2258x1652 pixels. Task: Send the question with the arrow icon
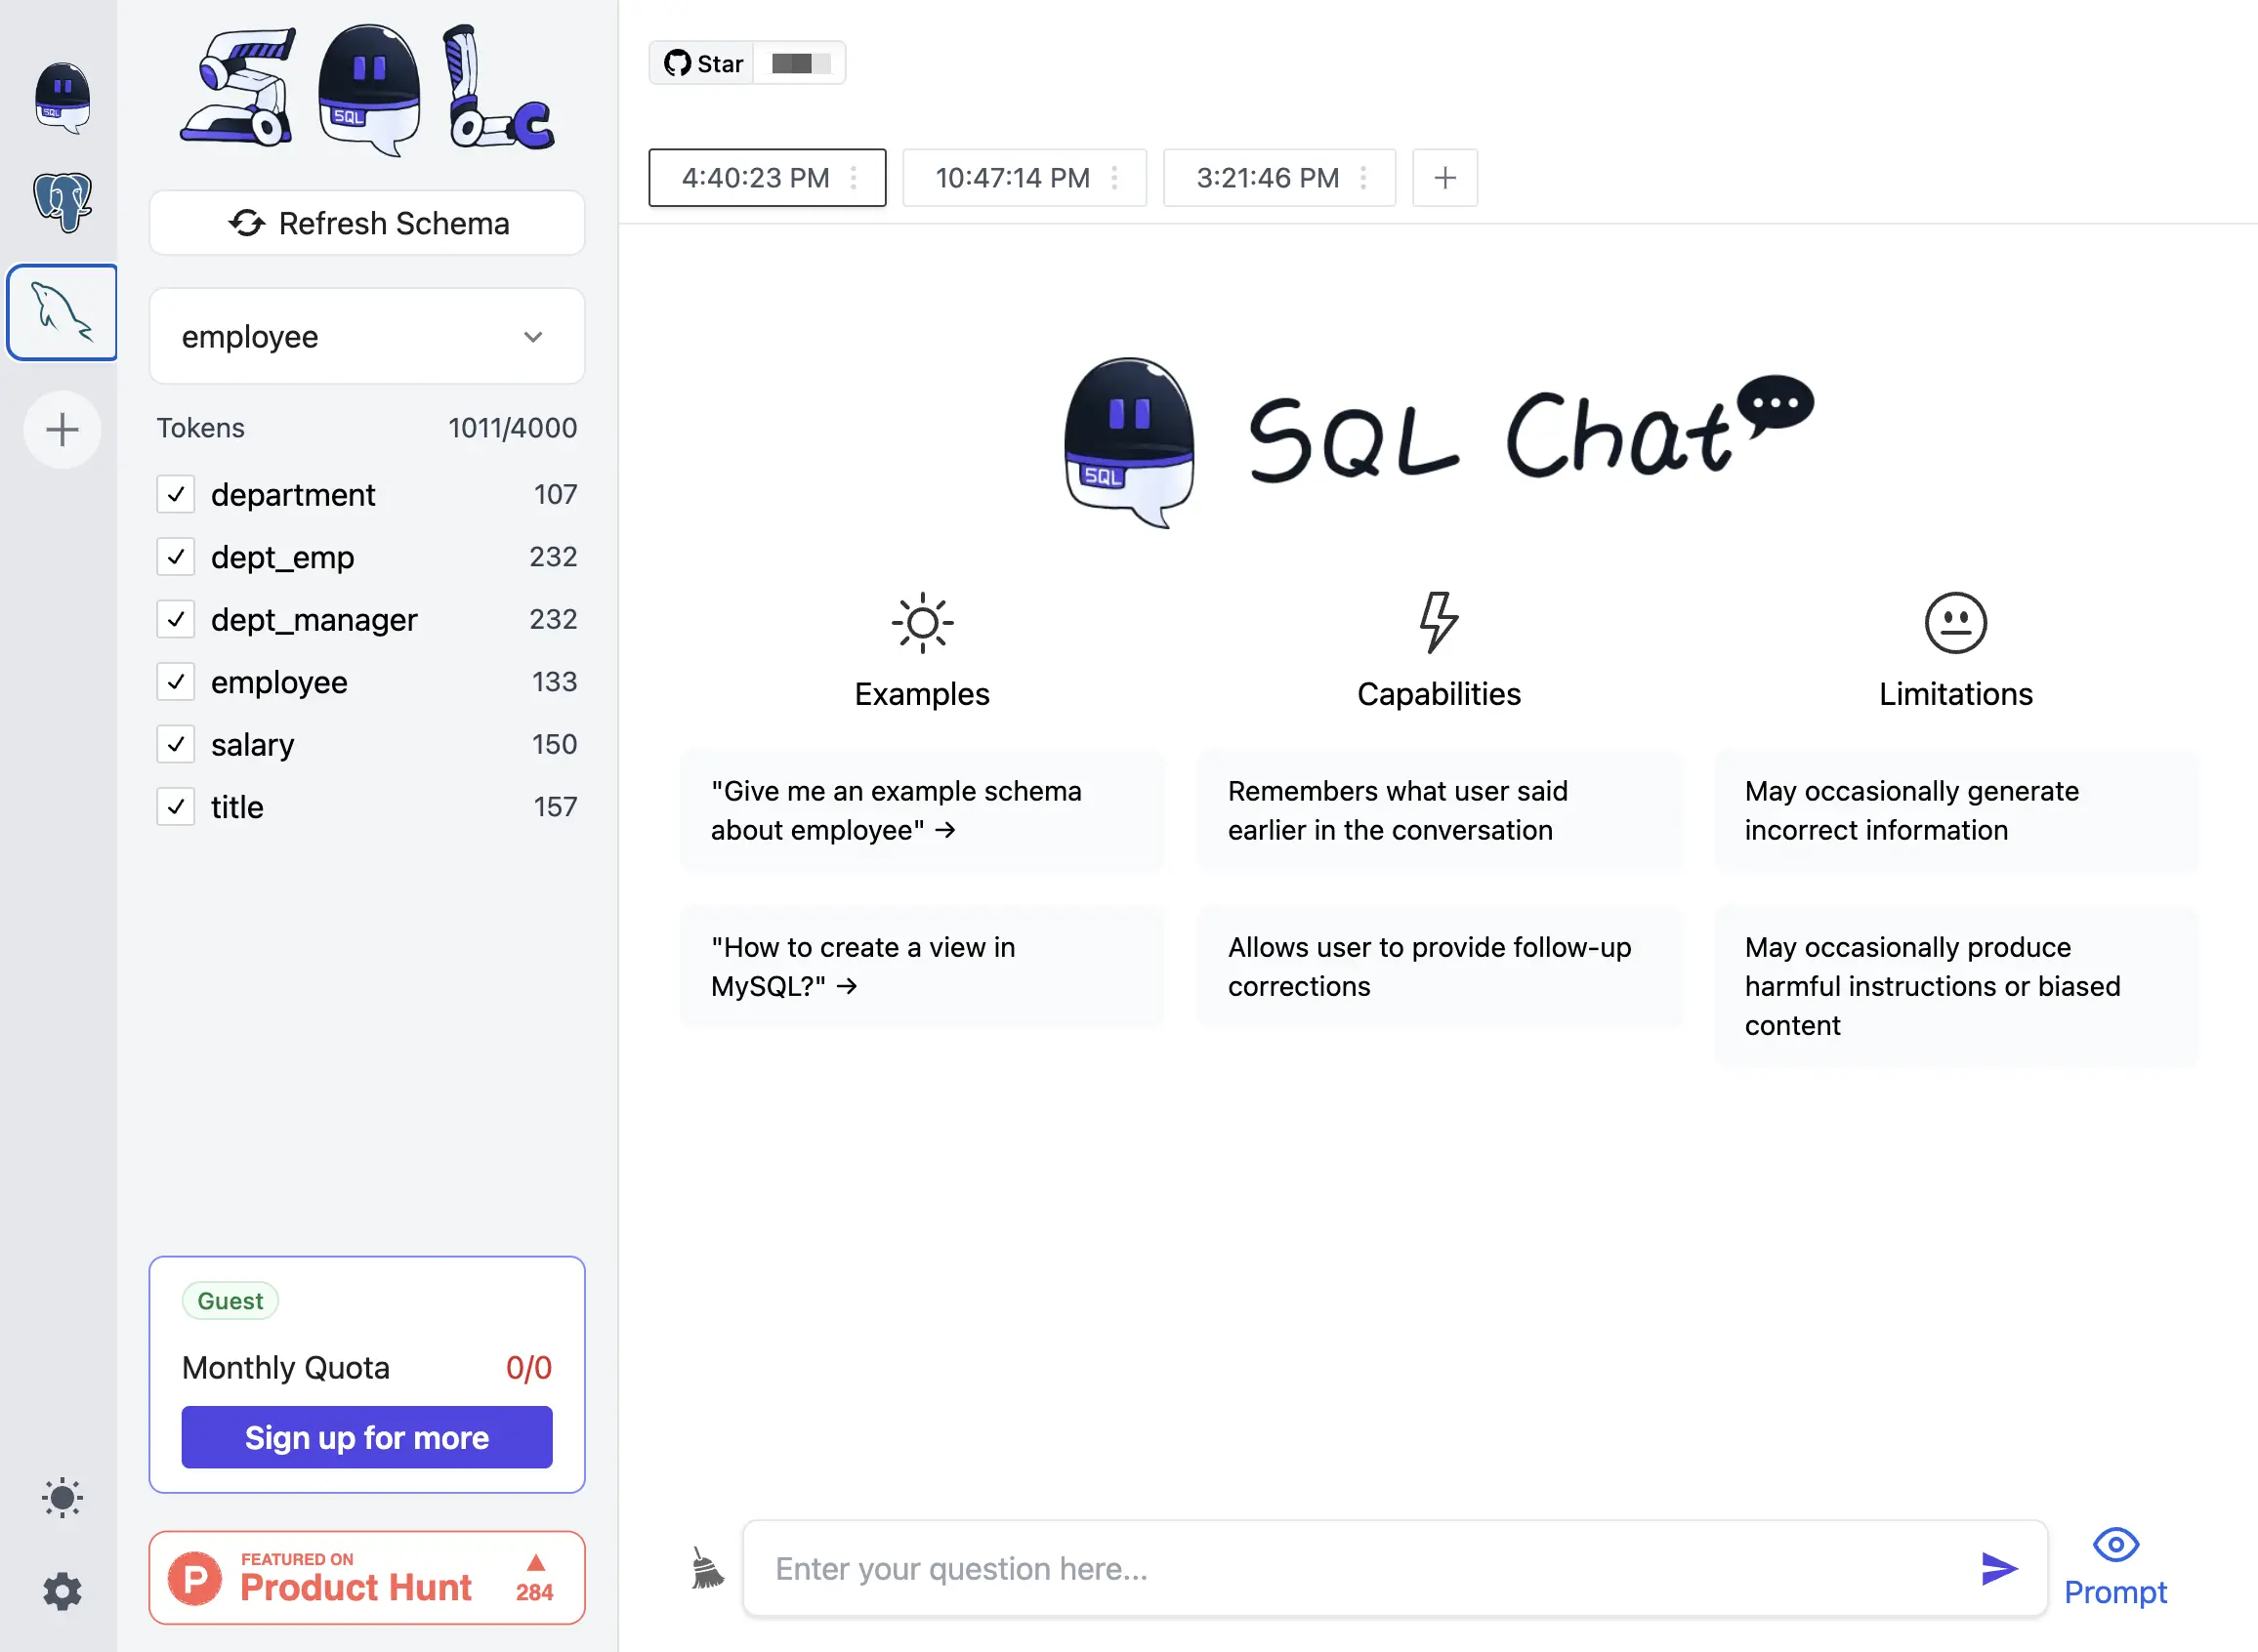pos(1998,1568)
